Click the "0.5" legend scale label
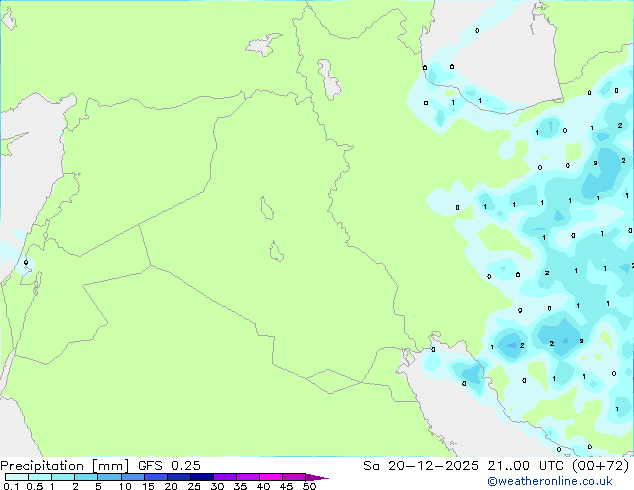Viewport: 634px width, 490px height. click(35, 486)
